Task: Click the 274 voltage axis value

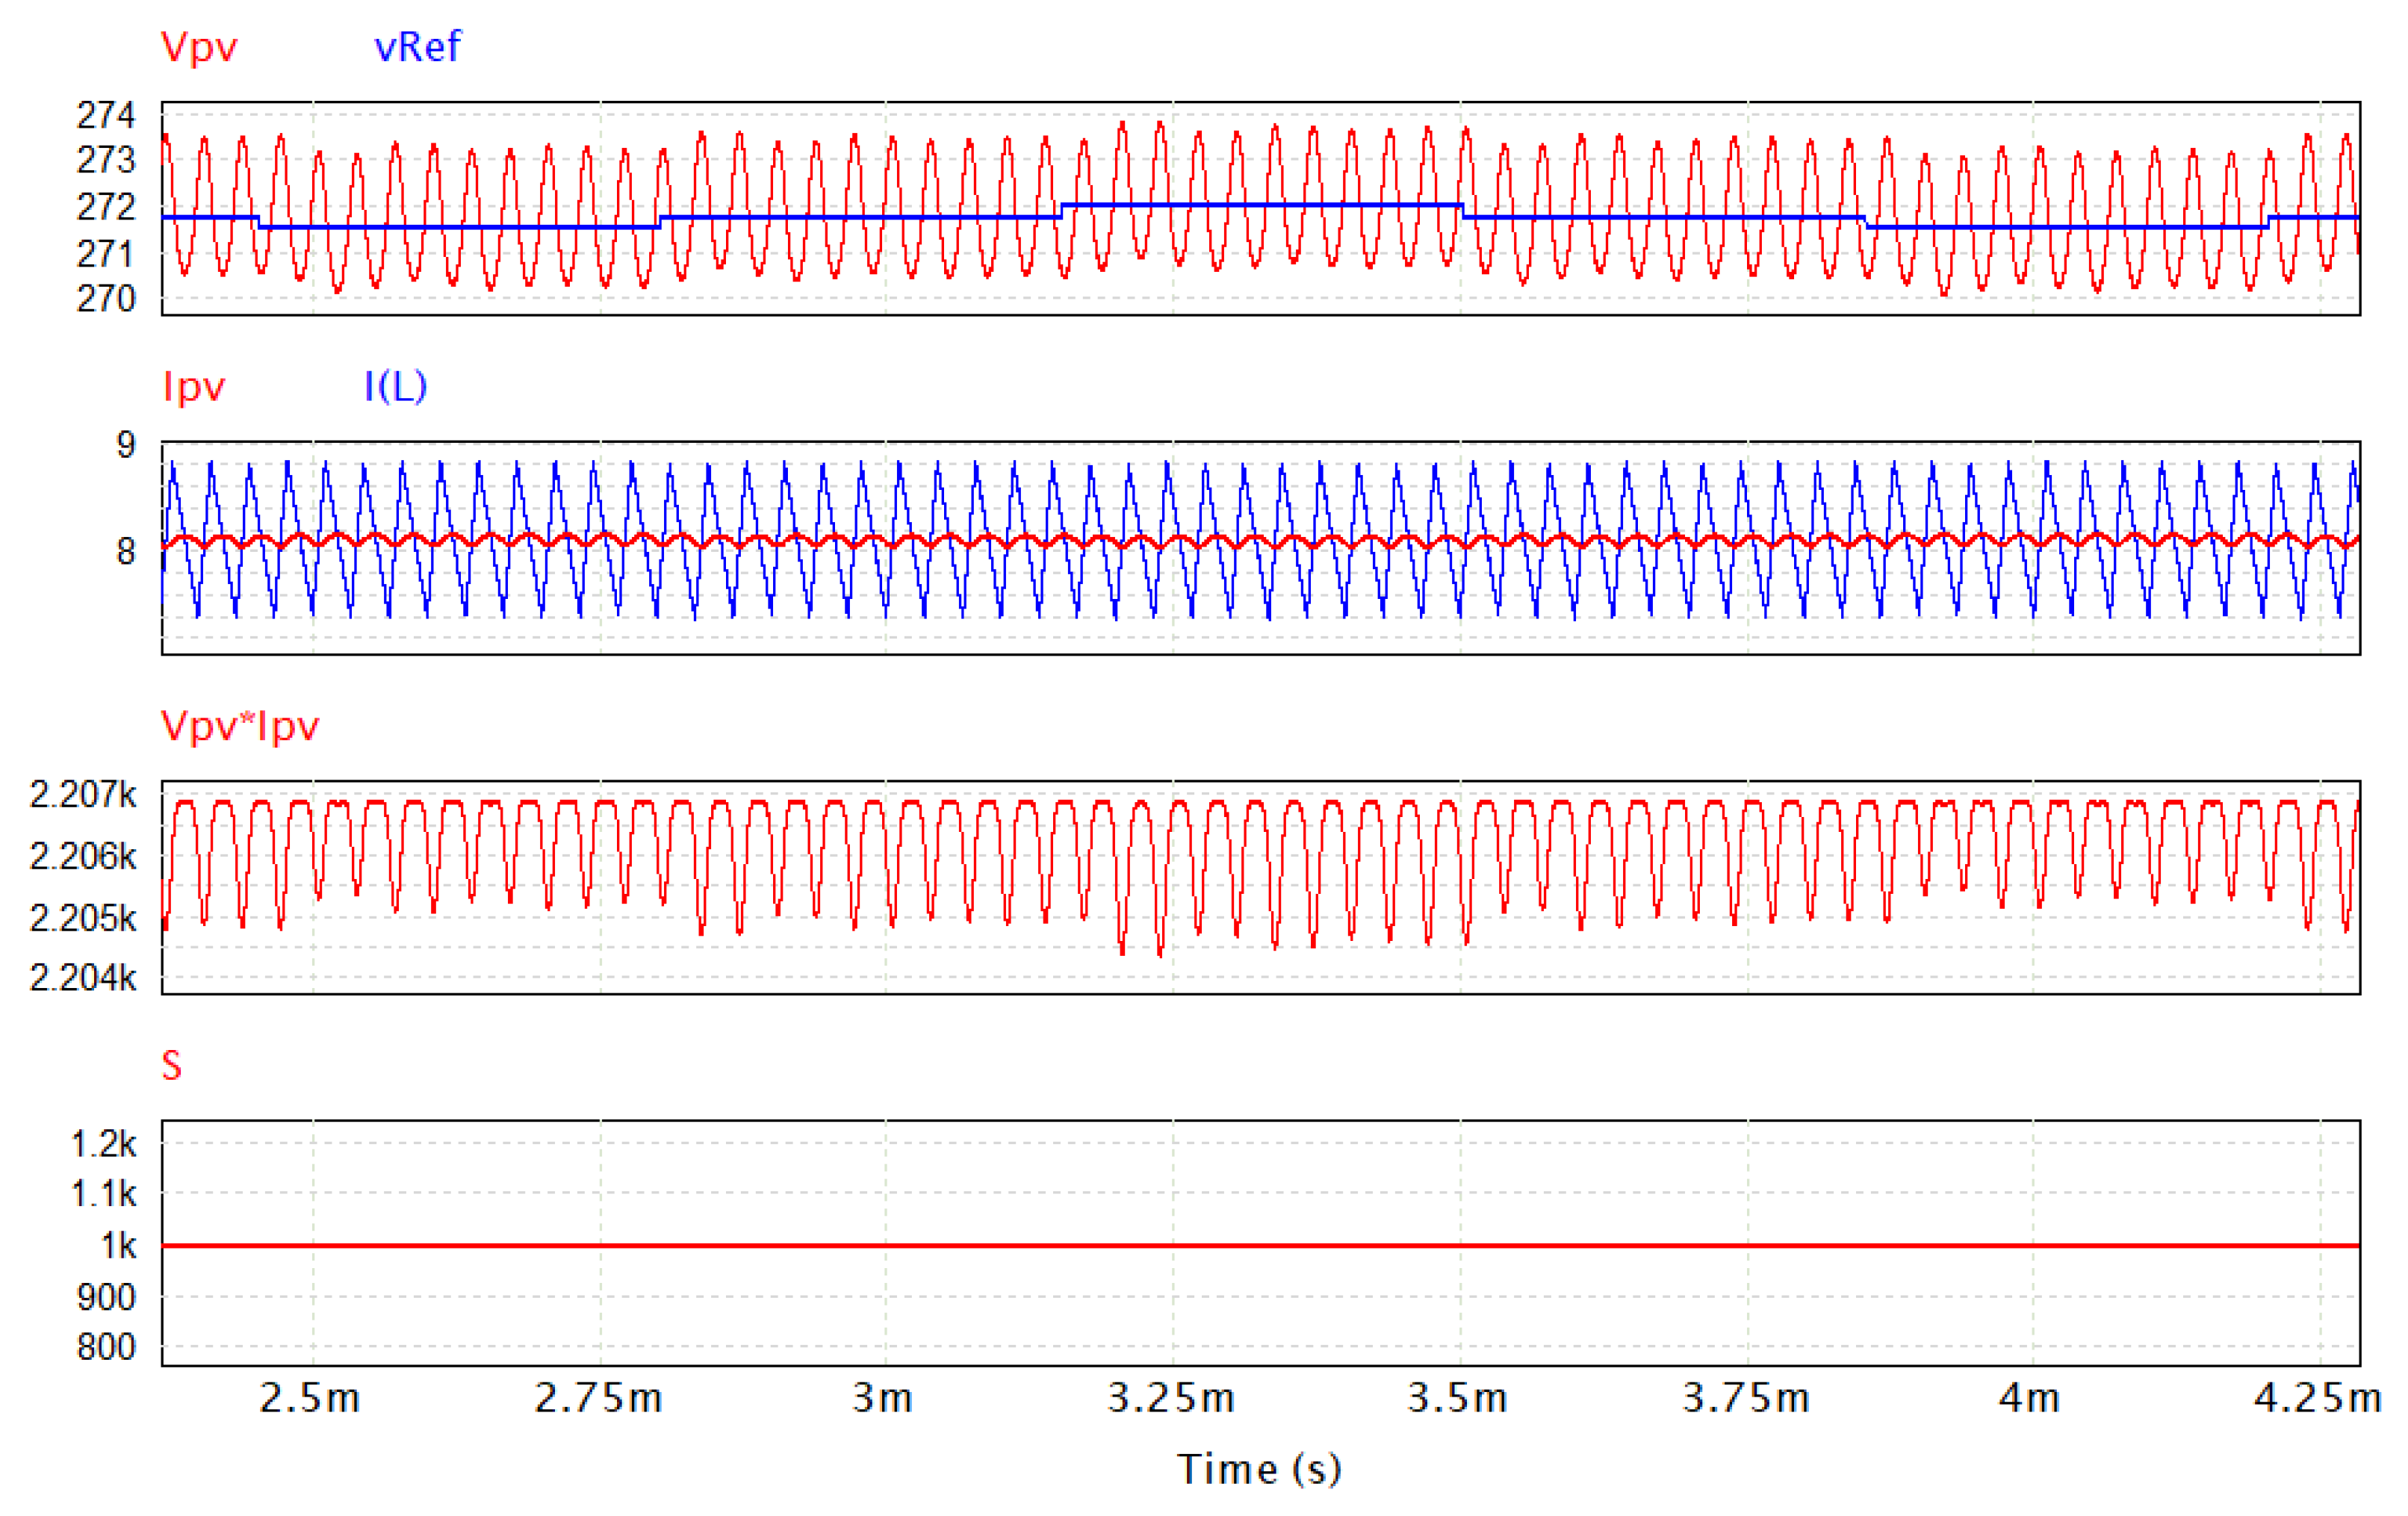Action: pyautogui.click(x=106, y=116)
